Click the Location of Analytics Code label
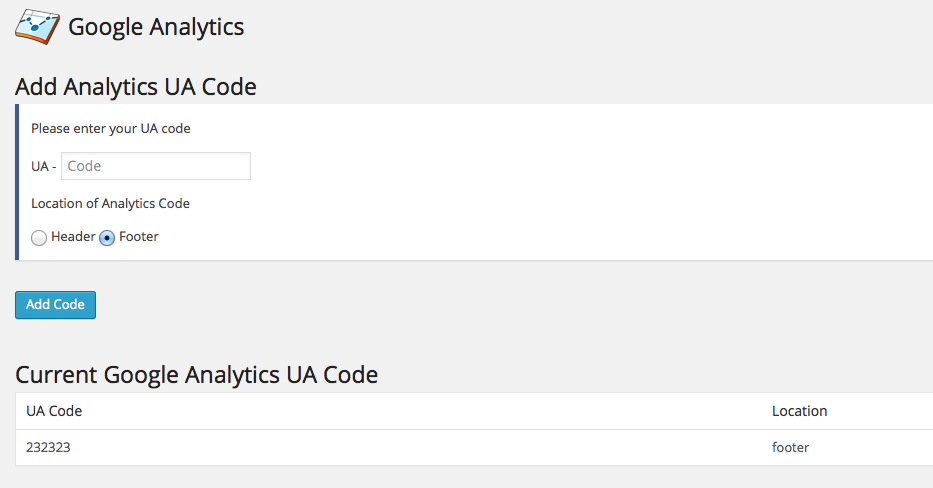This screenshot has height=488, width=933. [x=110, y=204]
